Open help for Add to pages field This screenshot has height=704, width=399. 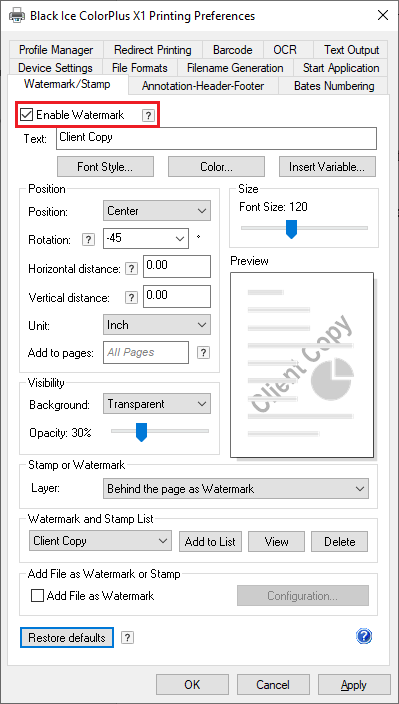coord(203,352)
